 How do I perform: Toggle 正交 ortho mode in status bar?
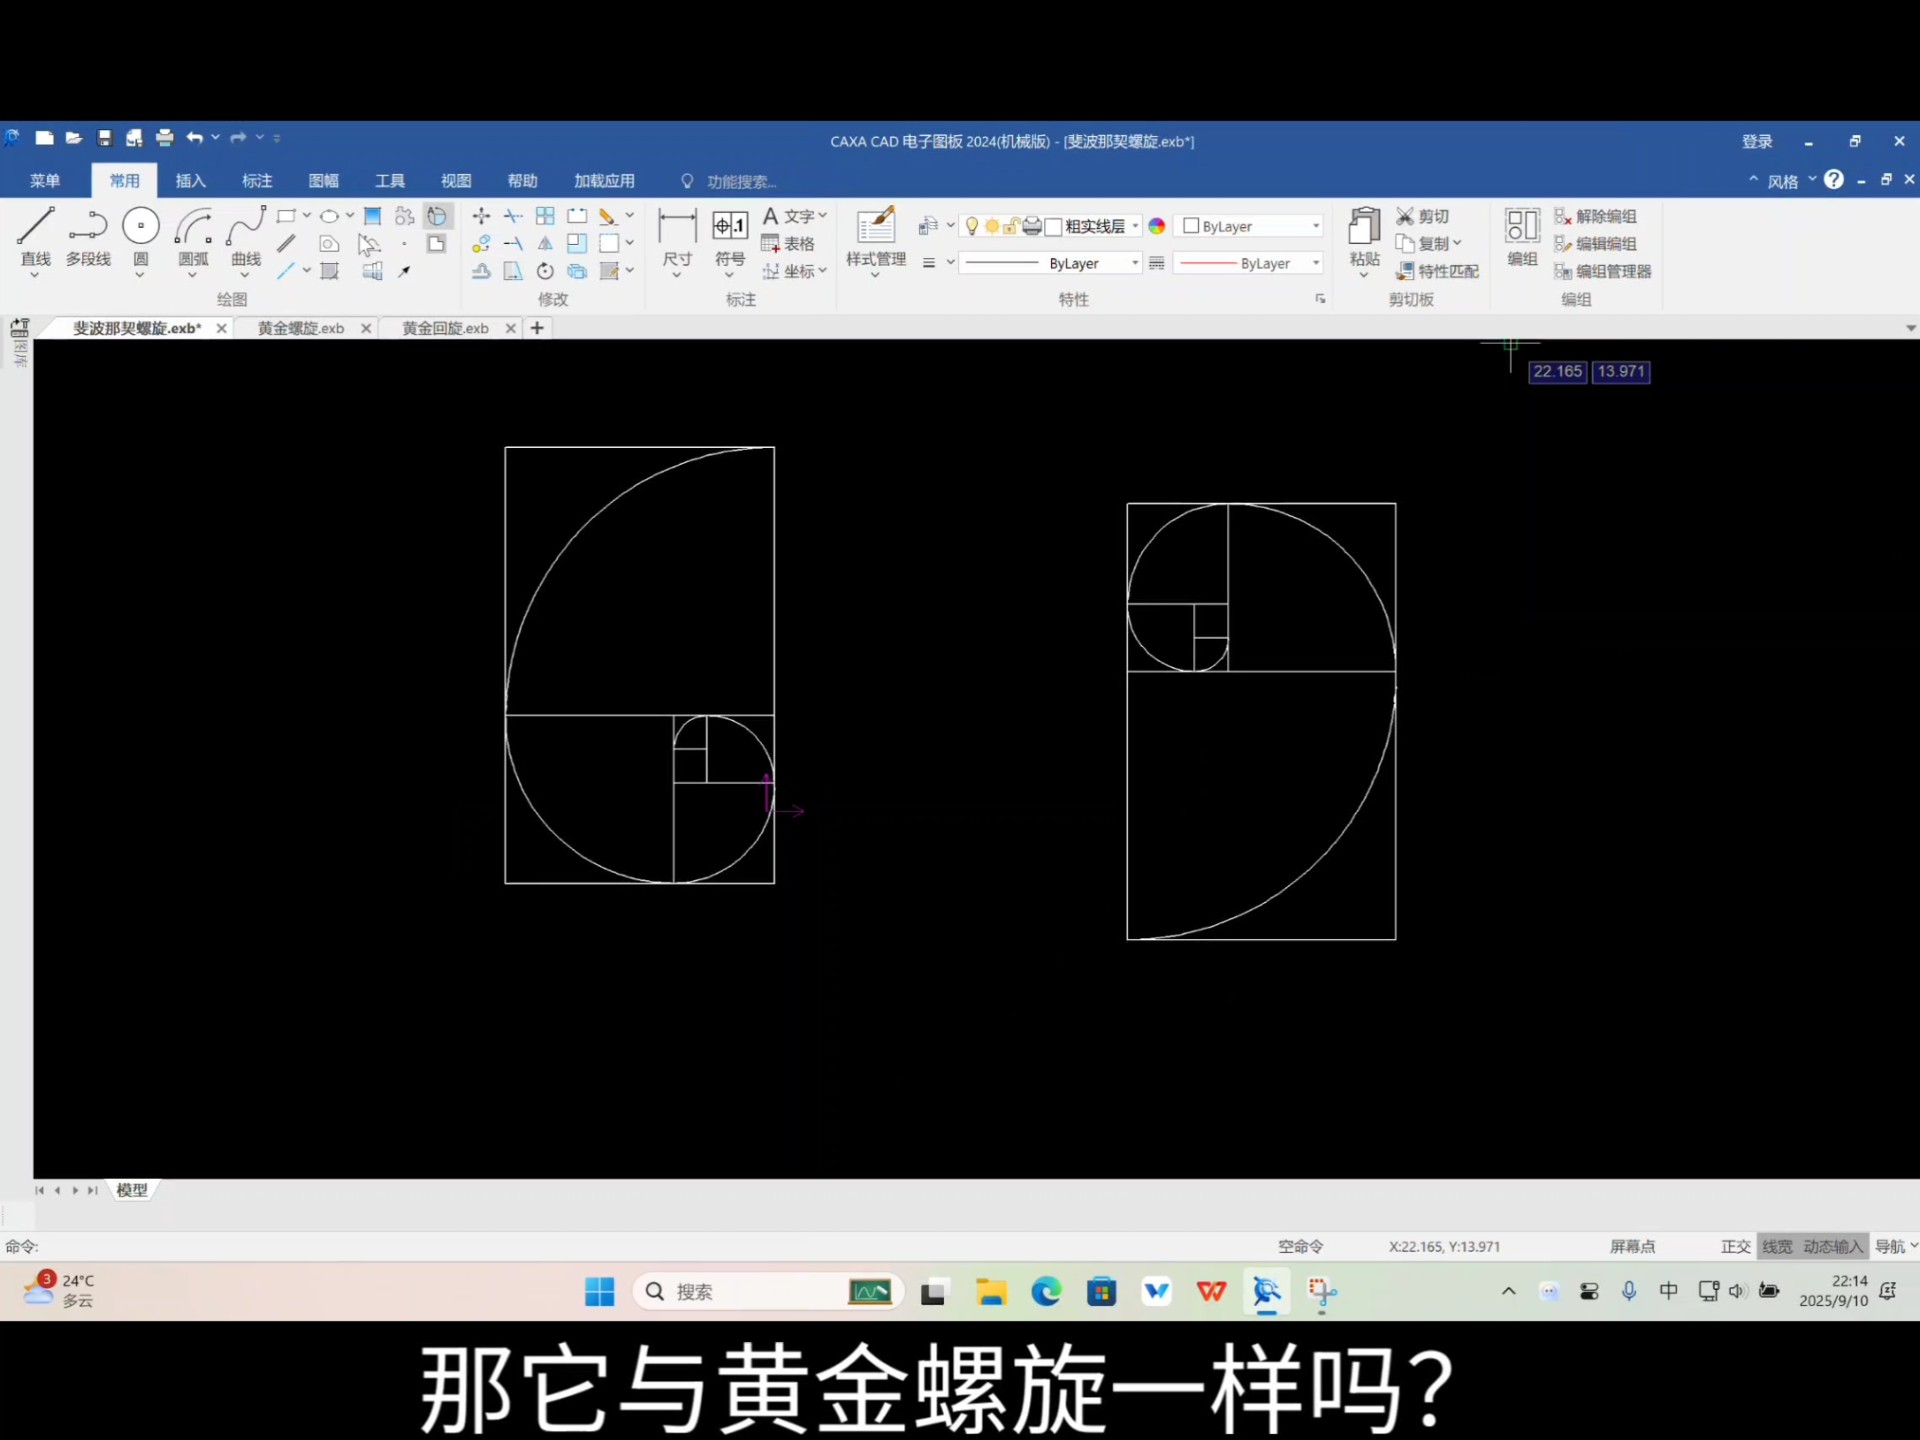point(1735,1247)
